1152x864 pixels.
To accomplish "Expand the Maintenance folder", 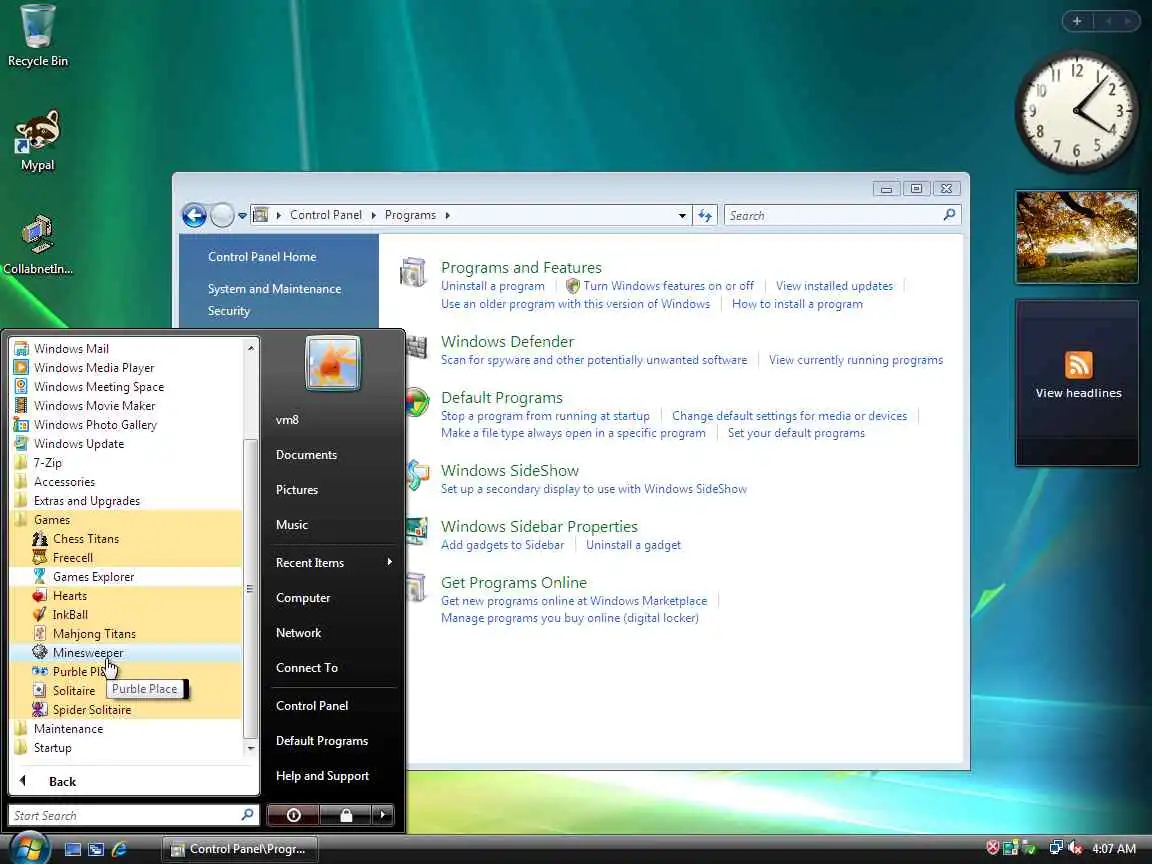I will tap(68, 729).
